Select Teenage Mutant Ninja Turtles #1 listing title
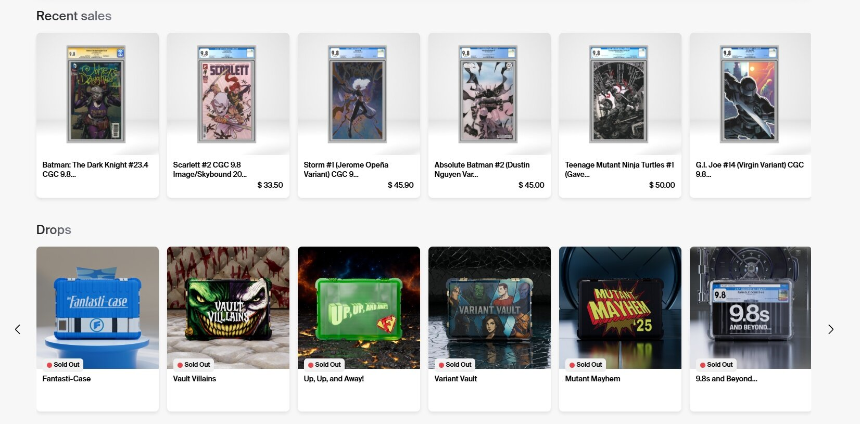 [x=619, y=169]
